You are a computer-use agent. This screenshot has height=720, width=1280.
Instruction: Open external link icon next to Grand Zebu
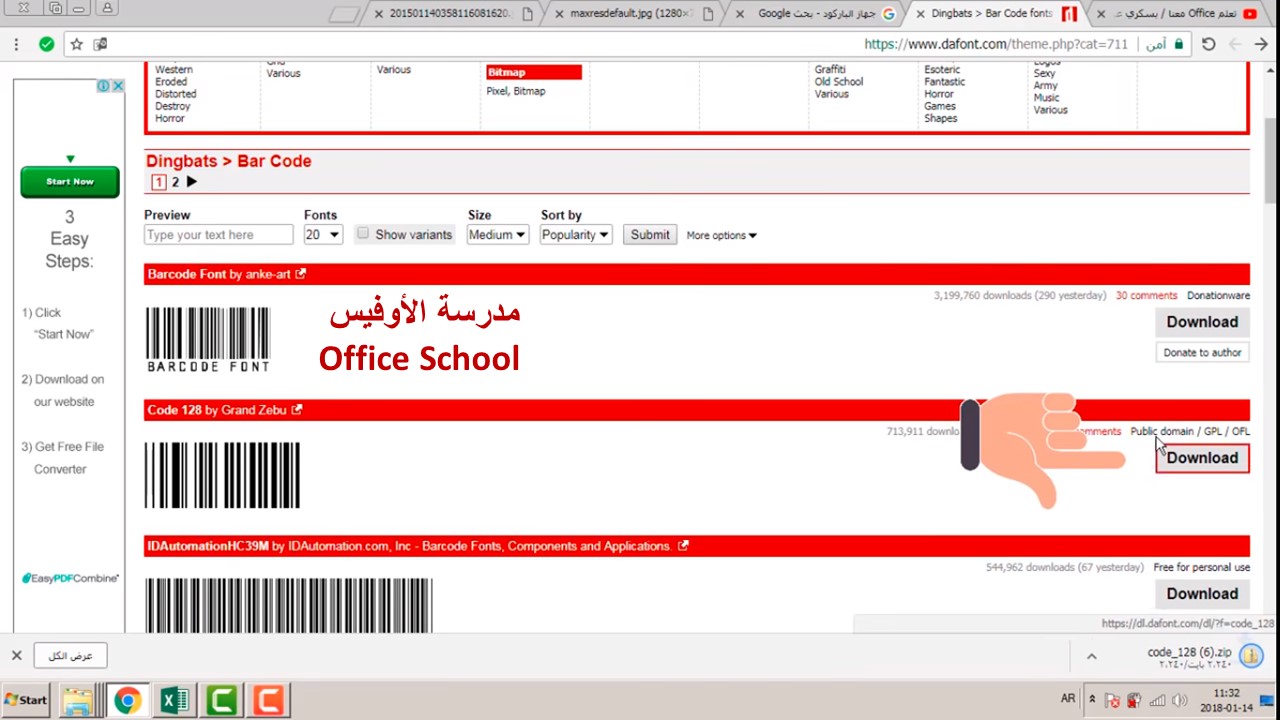[x=296, y=410]
